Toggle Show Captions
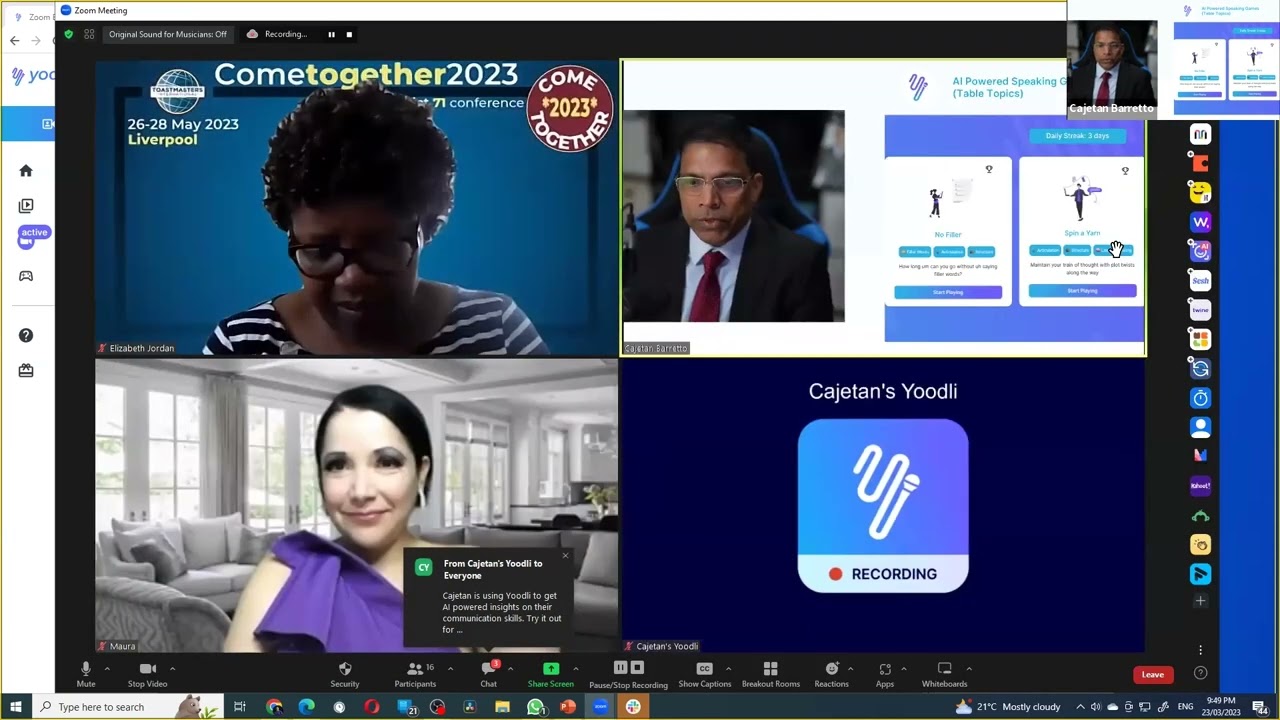1280x720 pixels. click(704, 674)
